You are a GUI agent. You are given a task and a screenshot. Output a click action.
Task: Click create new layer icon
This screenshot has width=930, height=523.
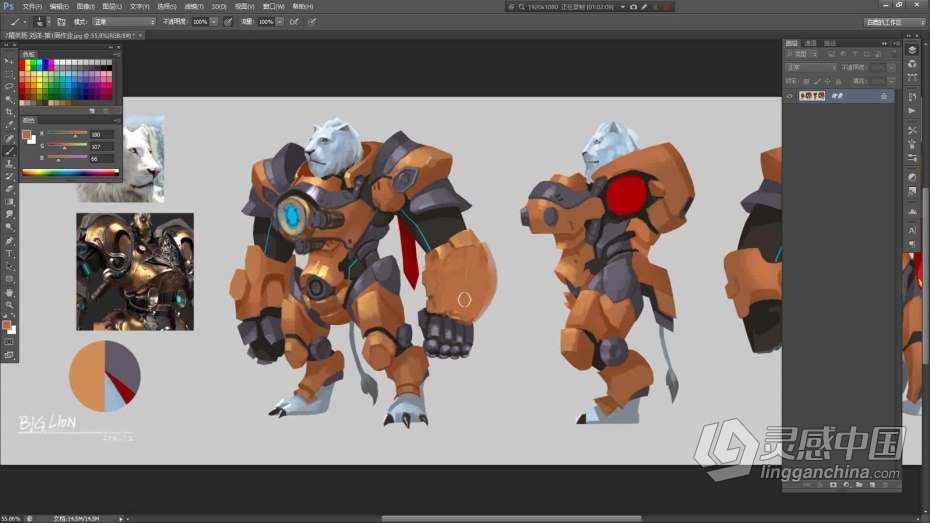[x=872, y=484]
